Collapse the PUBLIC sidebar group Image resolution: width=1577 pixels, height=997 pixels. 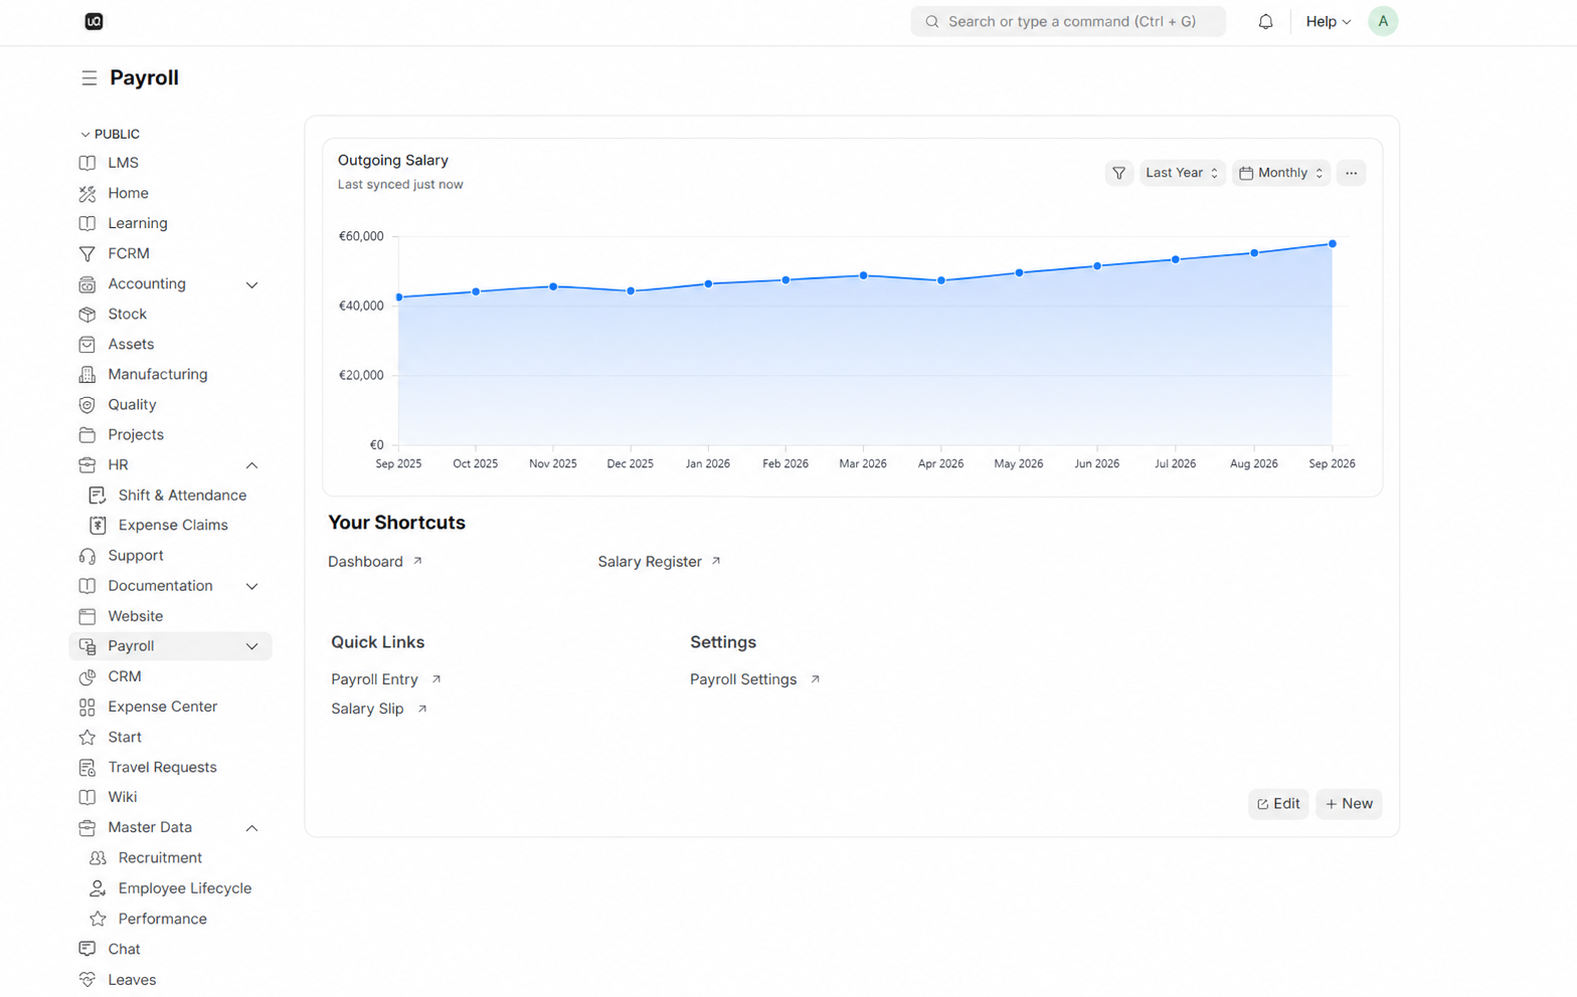coord(110,134)
